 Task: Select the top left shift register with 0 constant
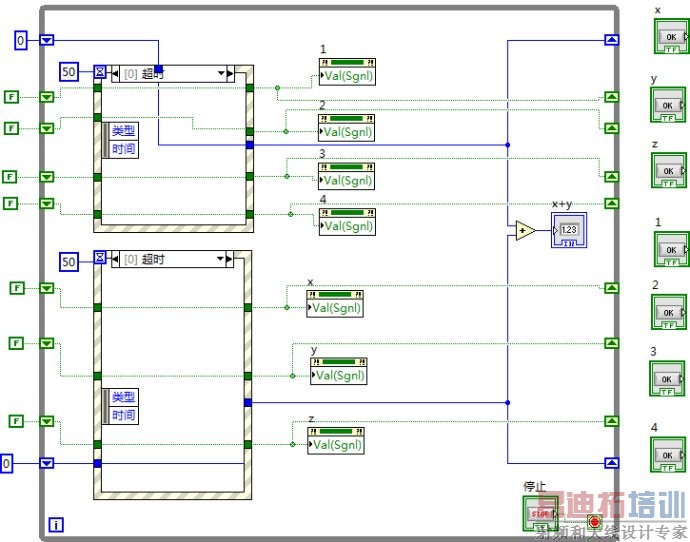[47, 40]
